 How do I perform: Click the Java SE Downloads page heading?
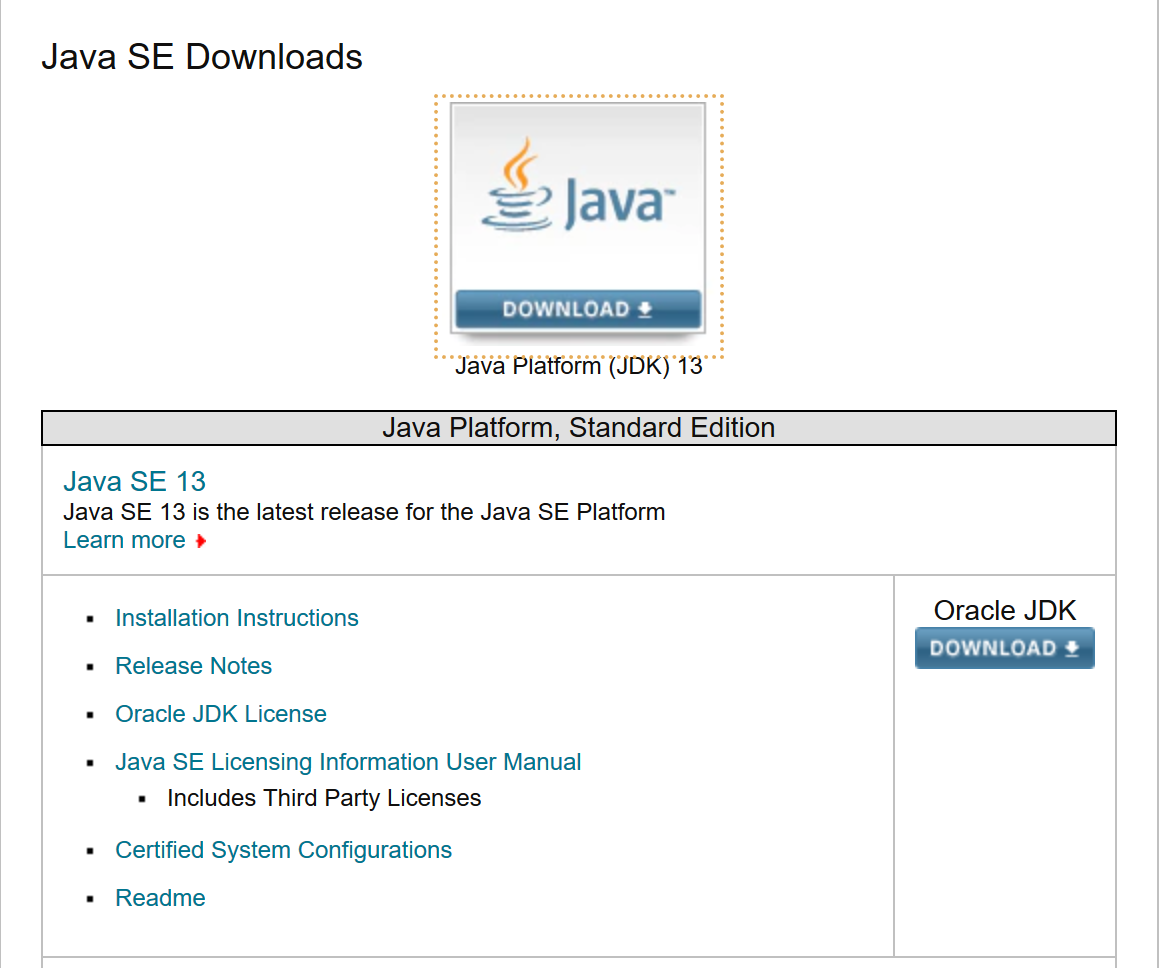coord(202,57)
